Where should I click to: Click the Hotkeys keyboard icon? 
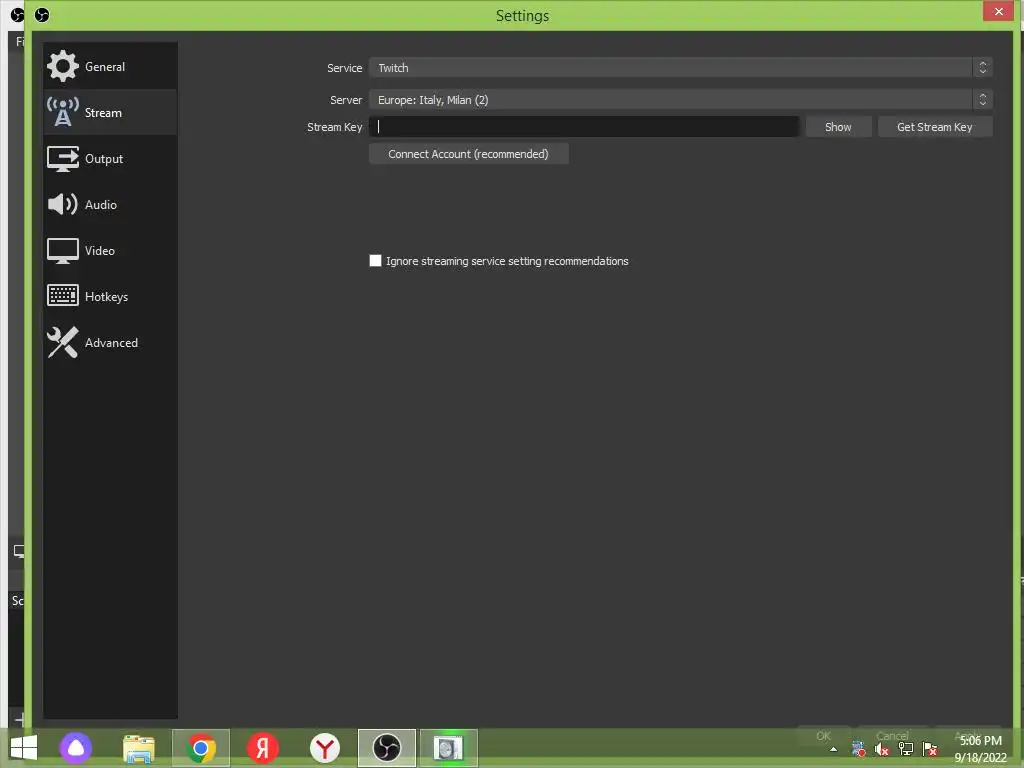click(63, 295)
